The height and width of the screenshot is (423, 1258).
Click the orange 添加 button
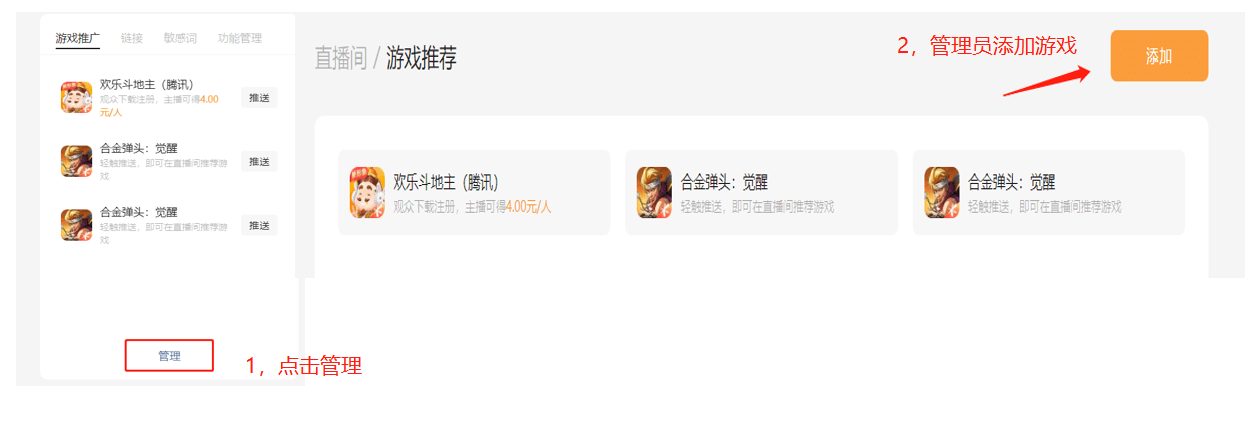point(1159,56)
